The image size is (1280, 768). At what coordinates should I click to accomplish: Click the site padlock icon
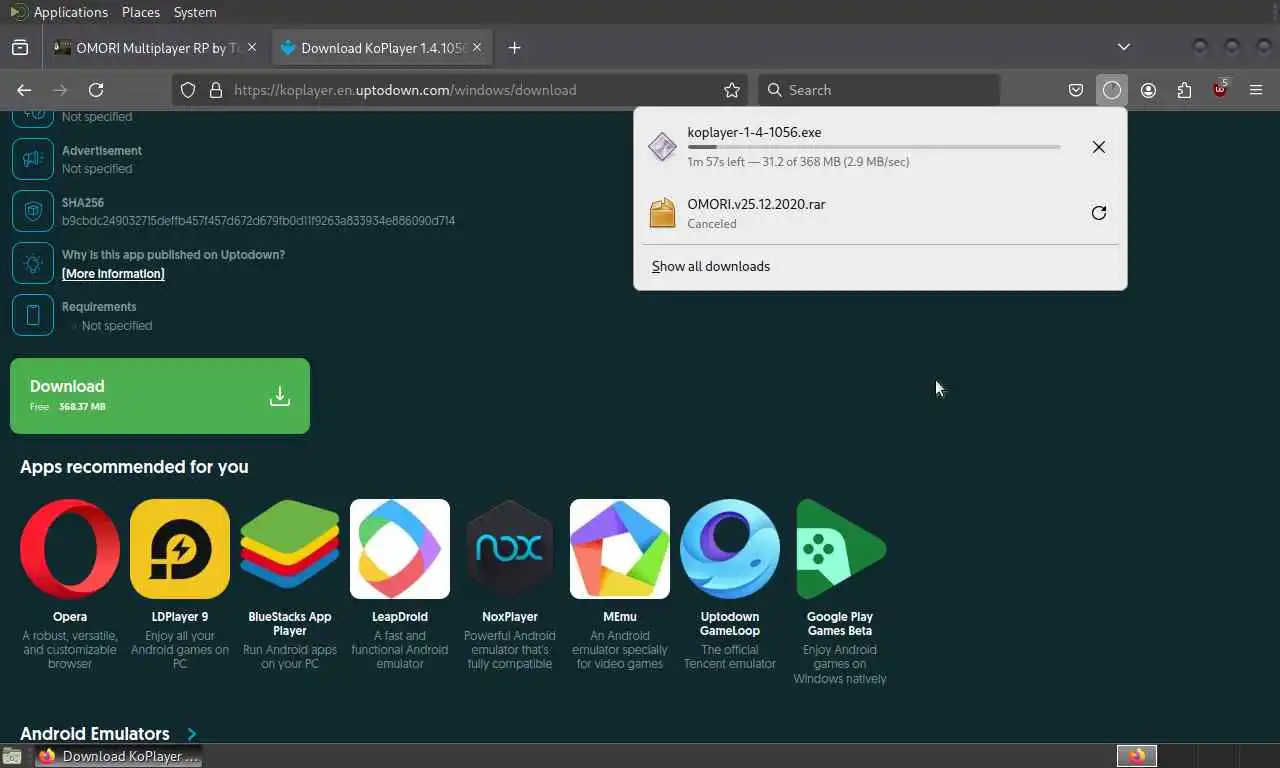point(215,90)
